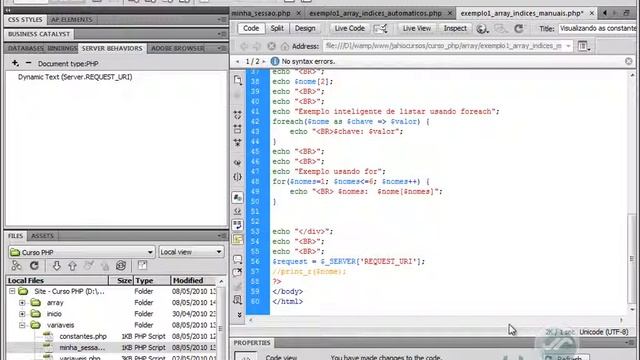Select Server Behaviors tab
Image resolution: width=640 pixels, height=360 pixels.
112,48
